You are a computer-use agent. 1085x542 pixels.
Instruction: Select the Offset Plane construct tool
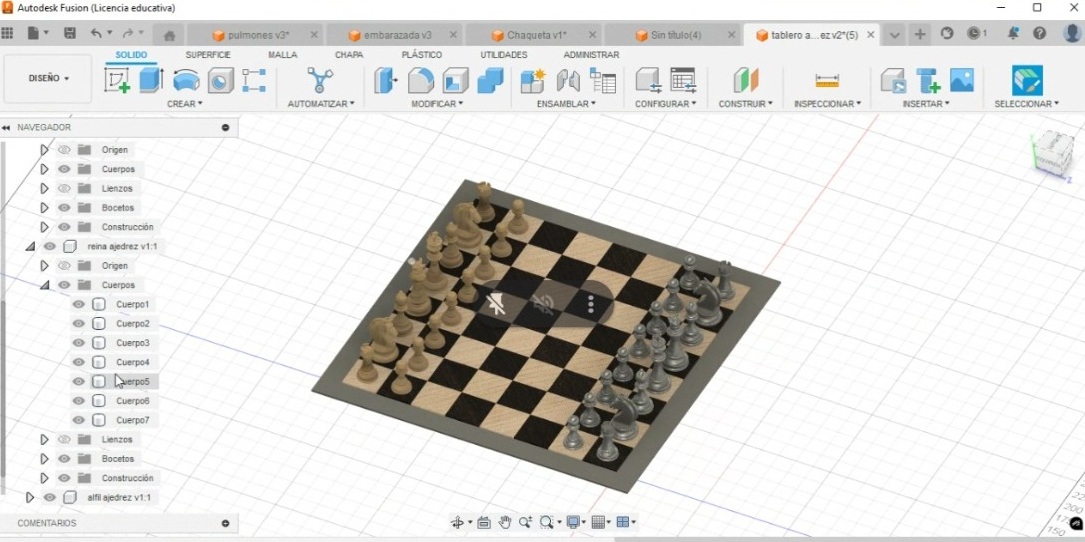pos(746,80)
